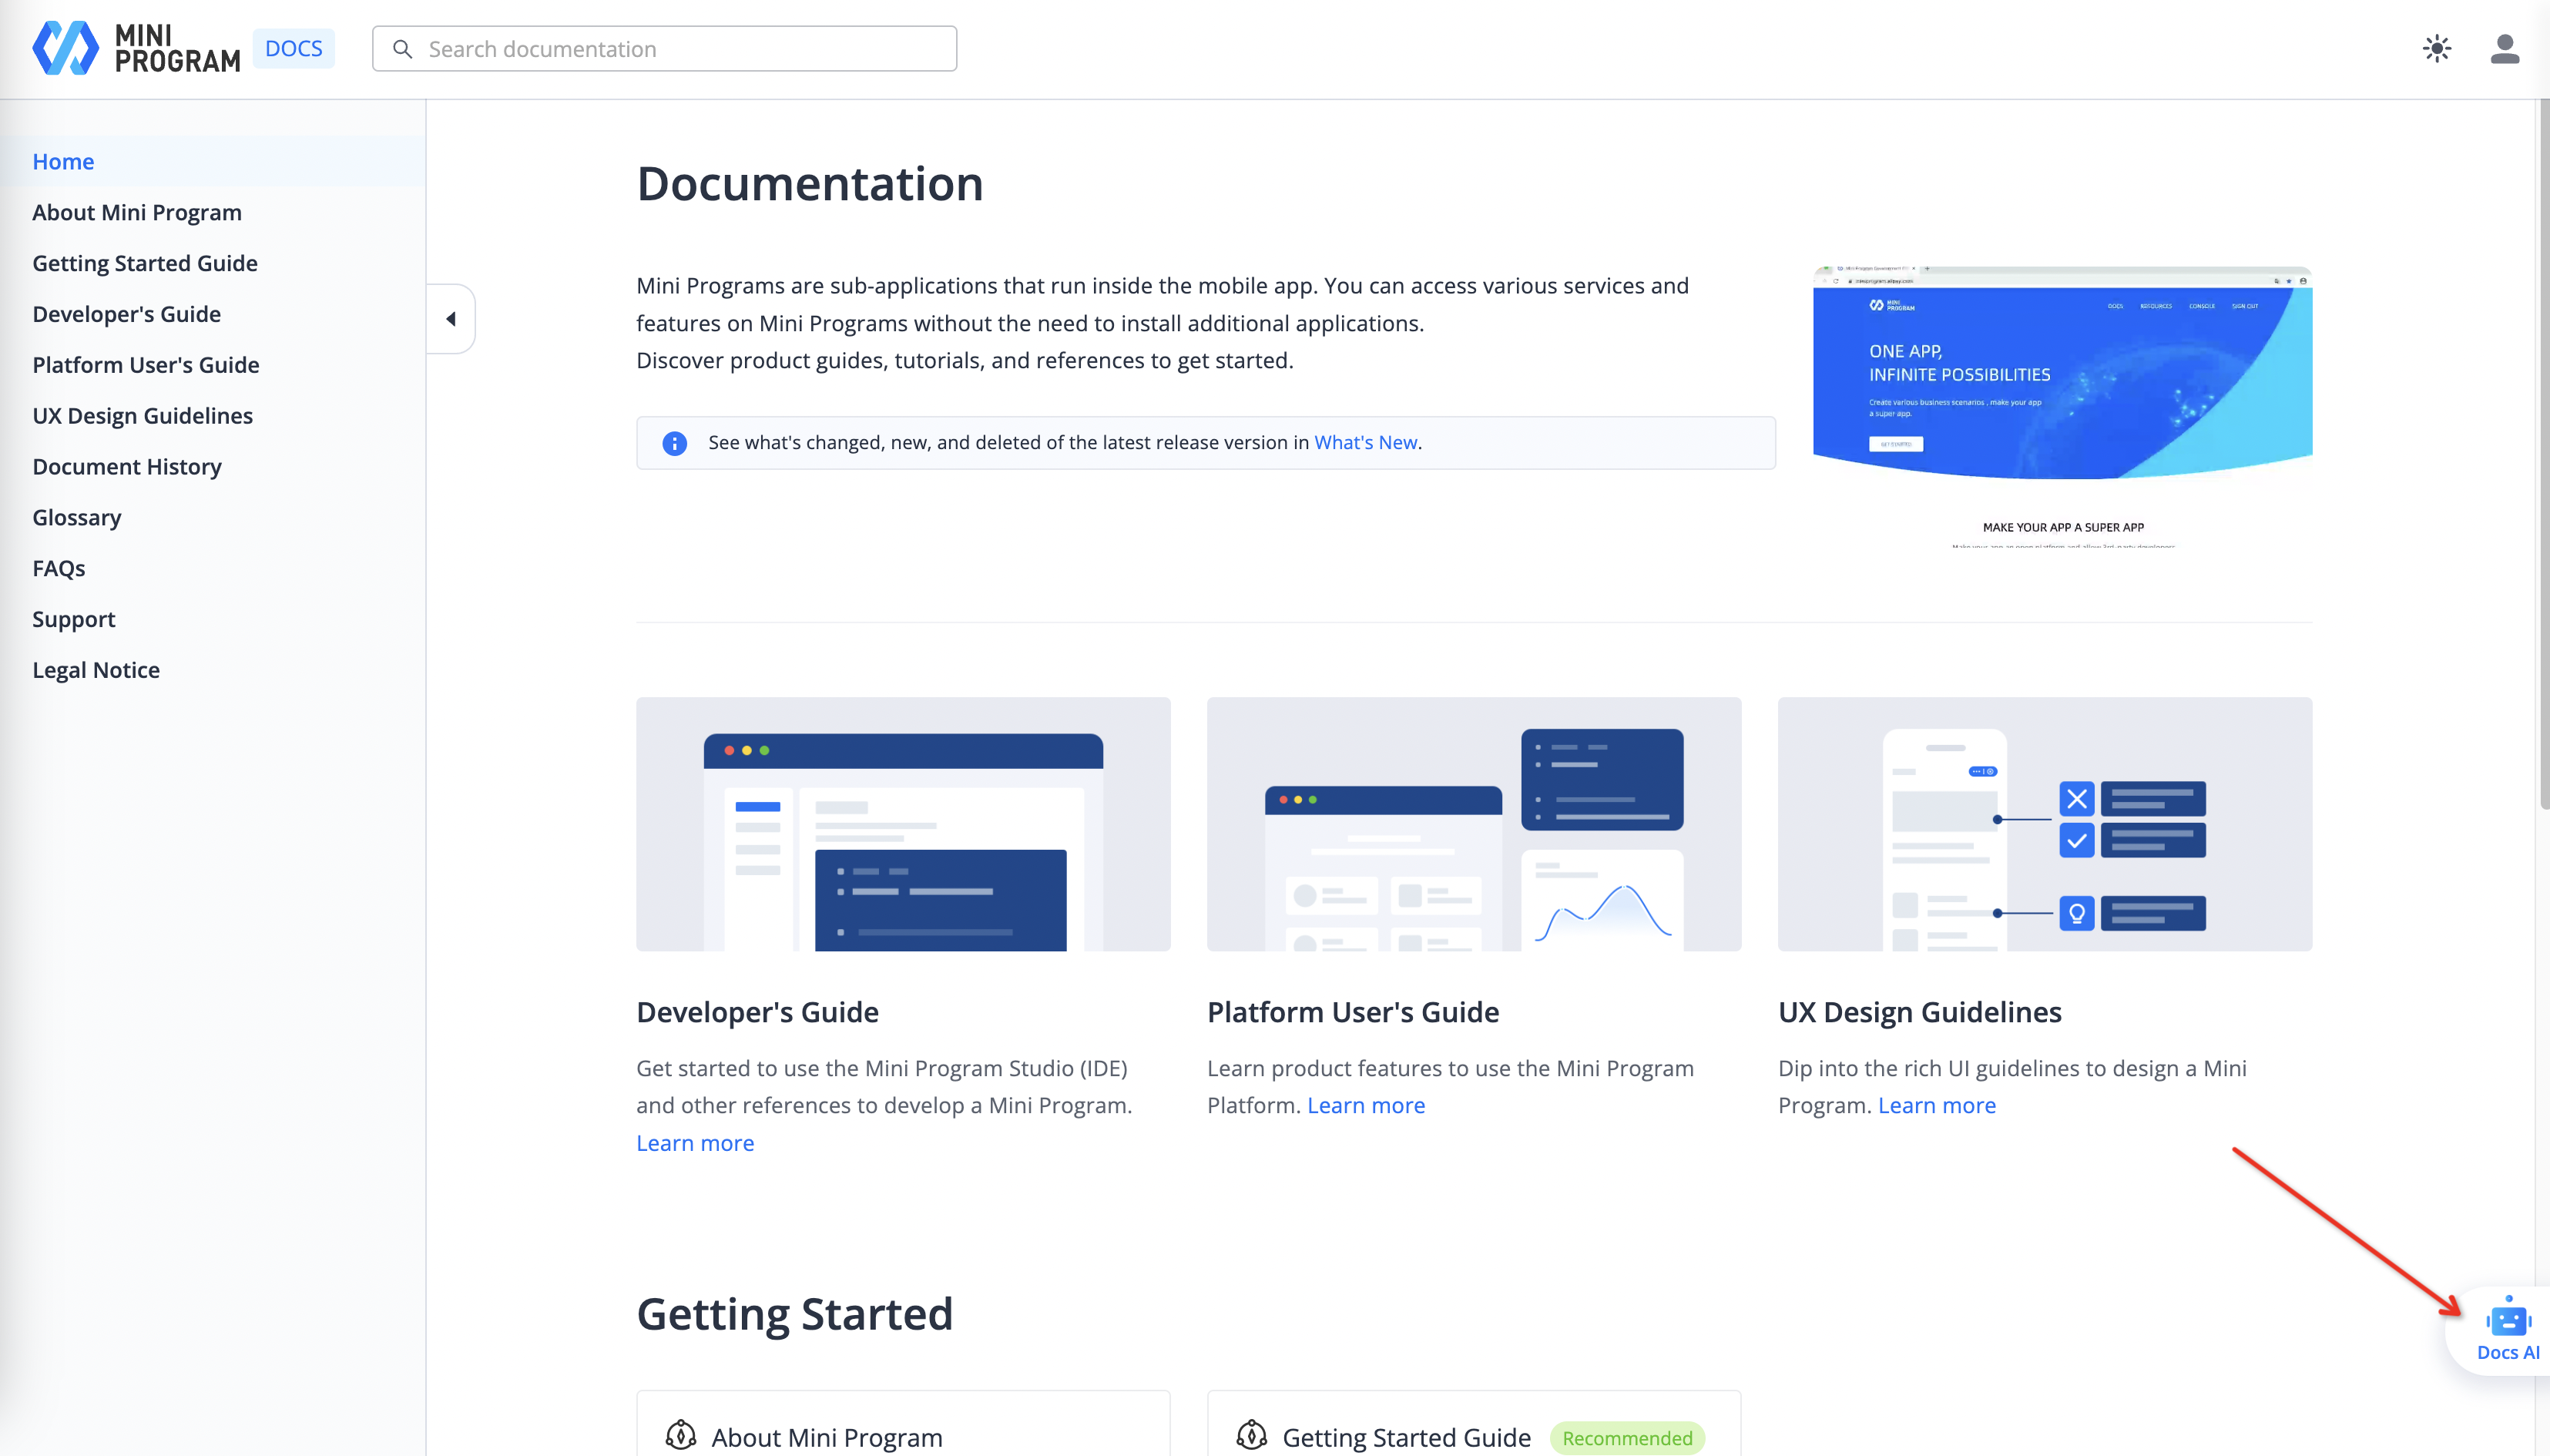Click the info icon in What's New notice
Screen dimensions: 2550x1456
(x=675, y=443)
